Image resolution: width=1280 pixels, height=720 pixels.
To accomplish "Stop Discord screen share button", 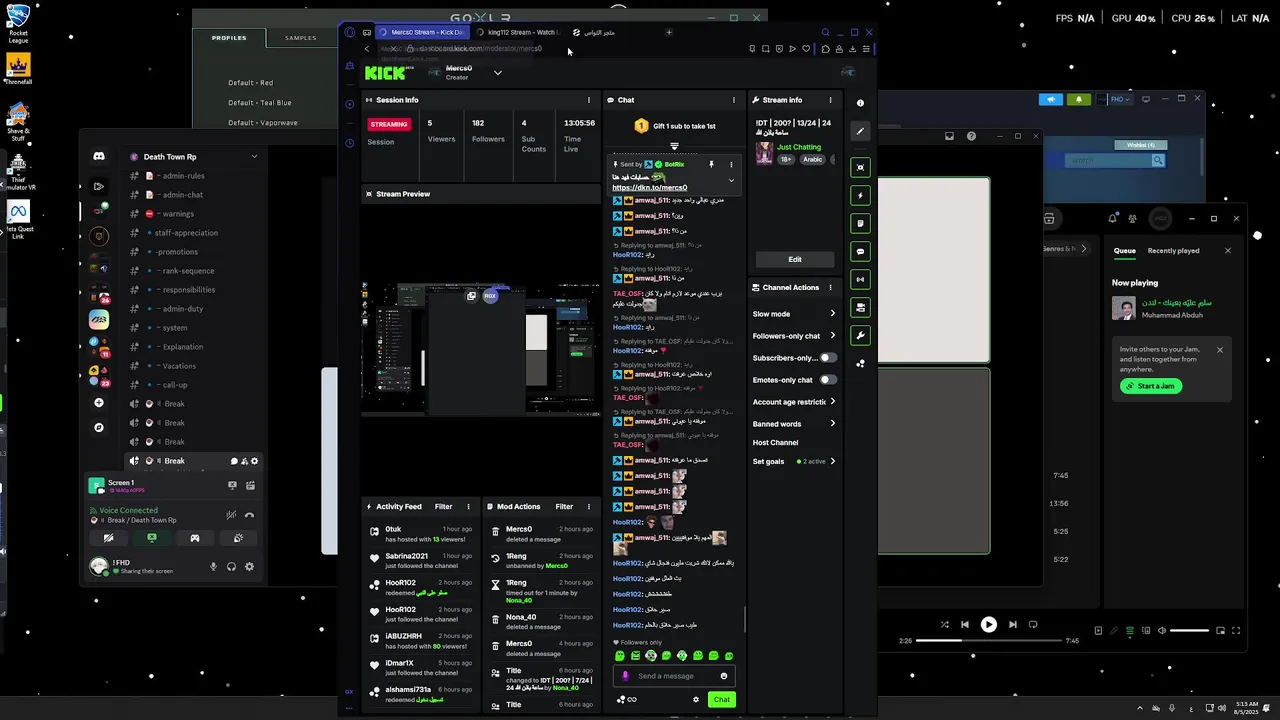I will 152,538.
